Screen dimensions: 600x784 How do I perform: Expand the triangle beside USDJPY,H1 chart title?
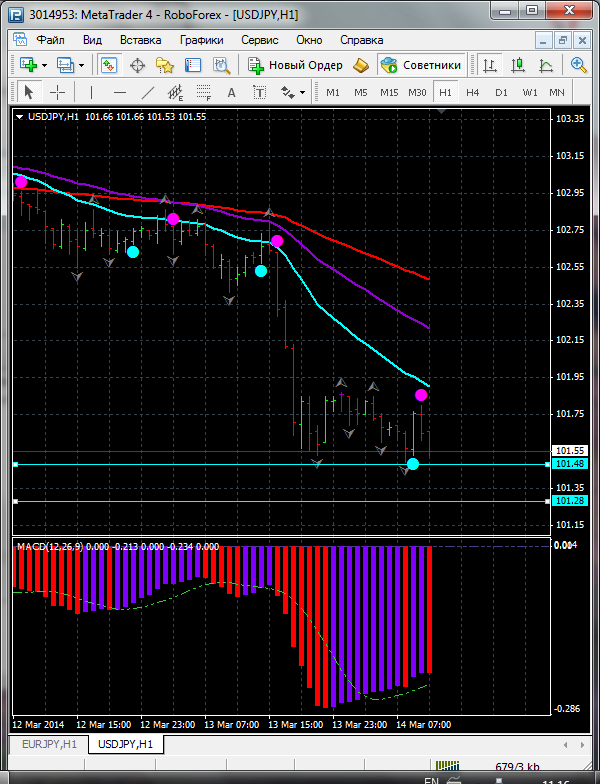point(20,117)
